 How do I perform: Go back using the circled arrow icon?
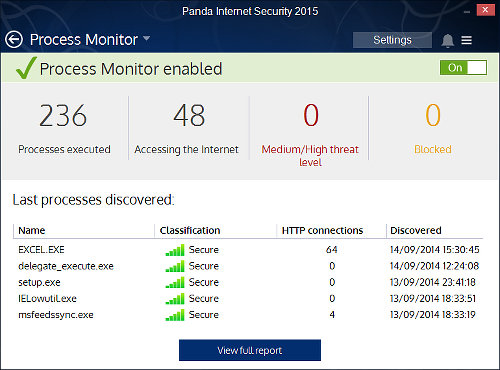point(14,40)
